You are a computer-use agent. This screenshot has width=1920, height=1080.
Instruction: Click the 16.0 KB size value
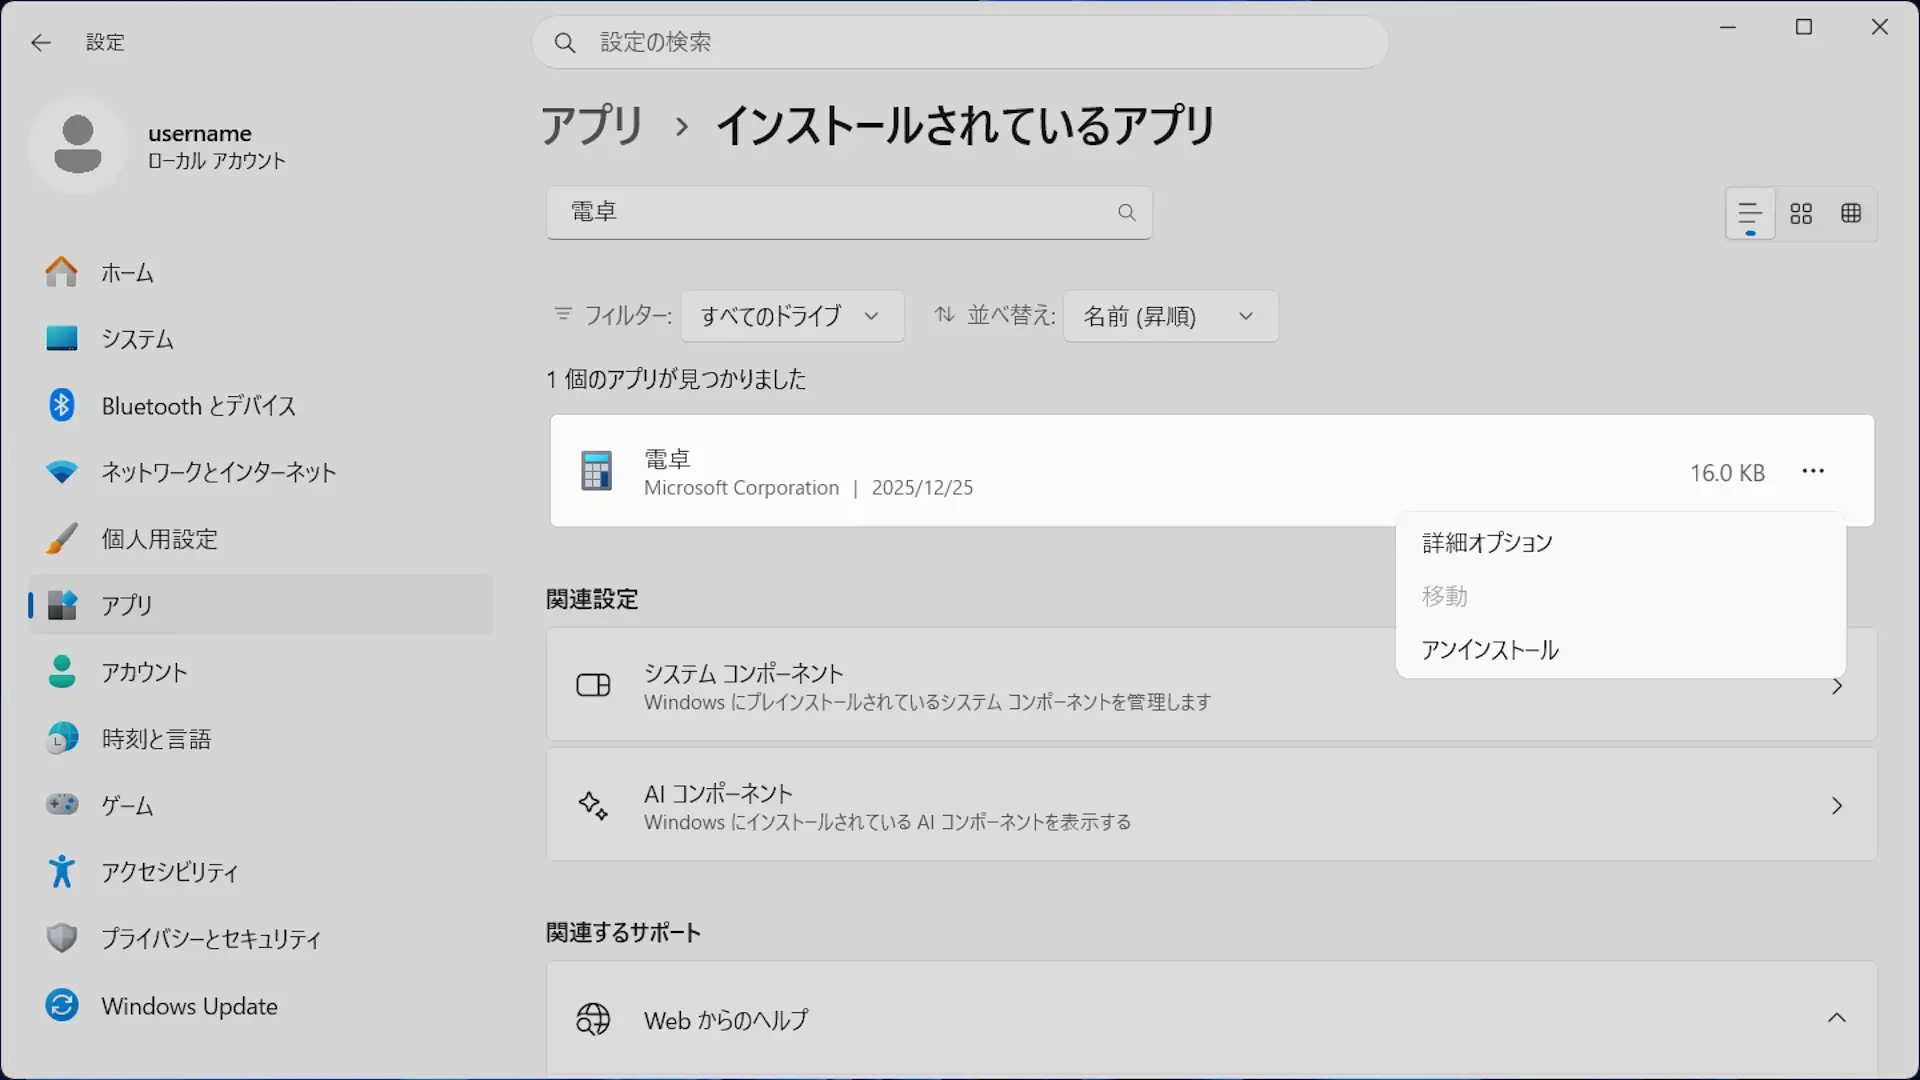(x=1727, y=473)
